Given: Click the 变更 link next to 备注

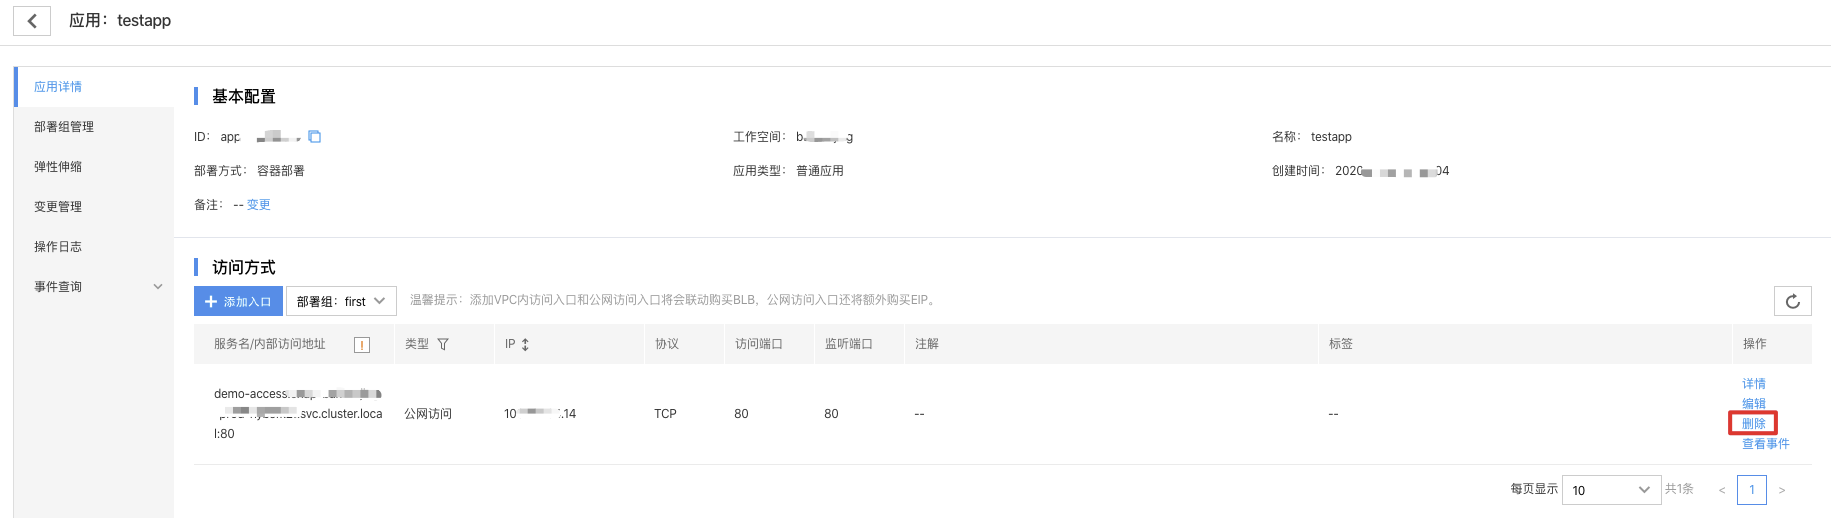Looking at the screenshot, I should pyautogui.click(x=259, y=205).
